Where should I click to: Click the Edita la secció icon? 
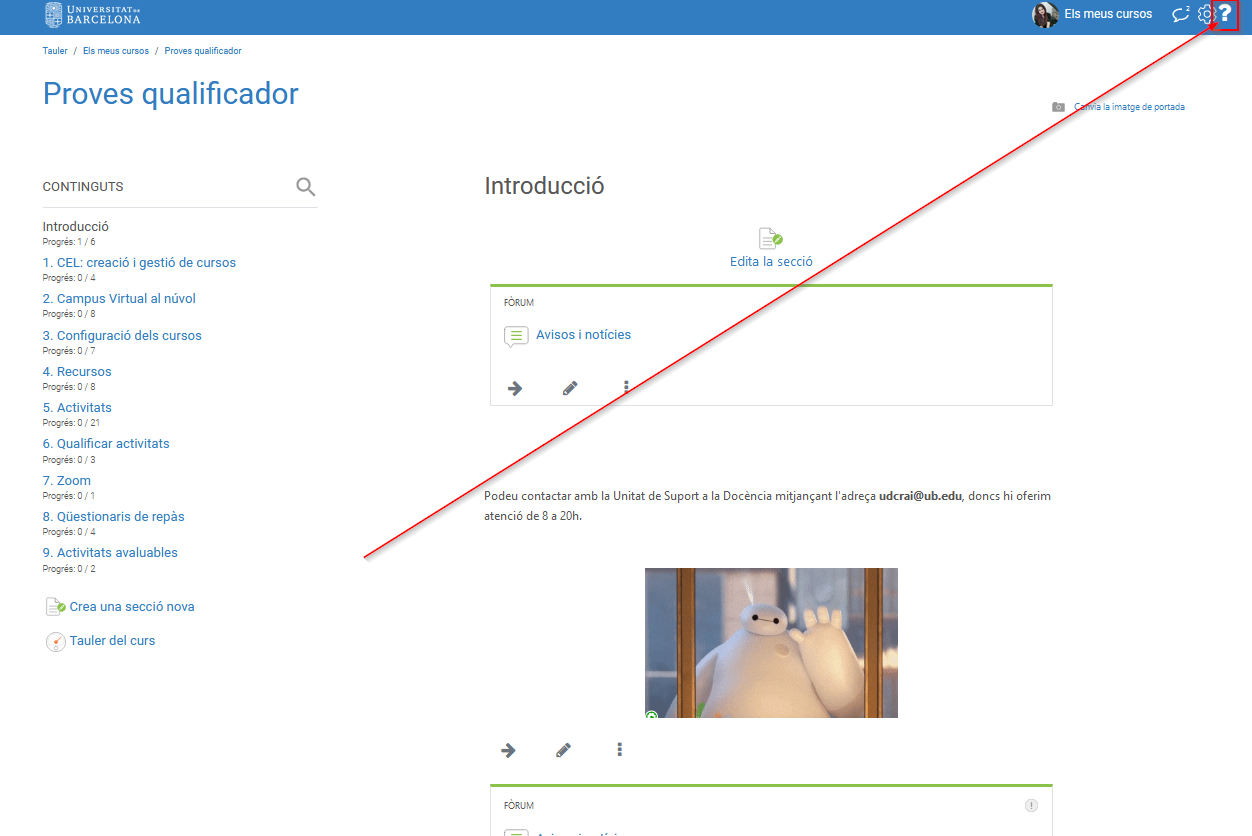pyautogui.click(x=770, y=238)
